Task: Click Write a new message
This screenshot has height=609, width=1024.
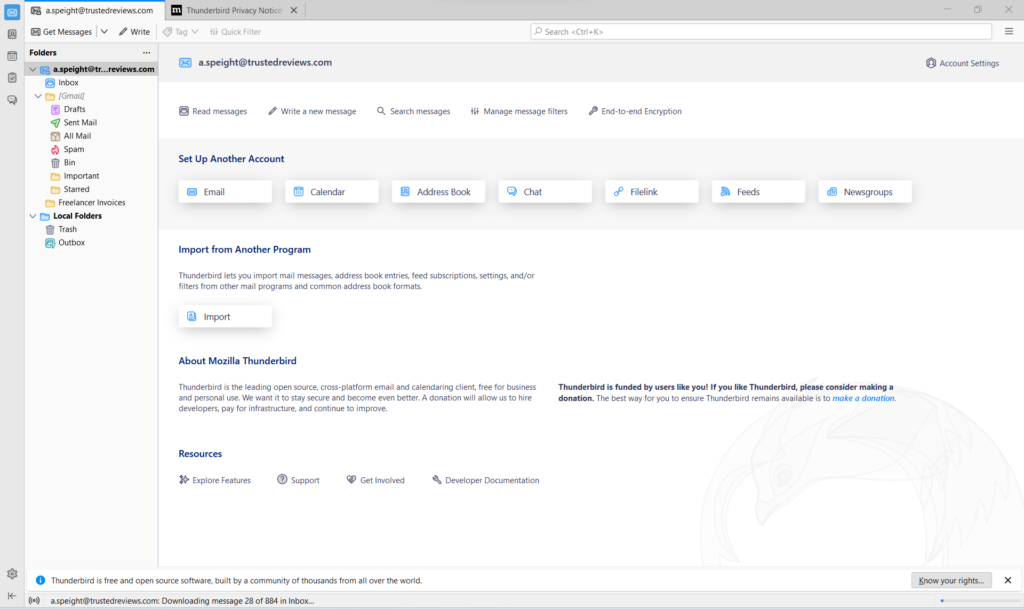Action: pos(312,111)
